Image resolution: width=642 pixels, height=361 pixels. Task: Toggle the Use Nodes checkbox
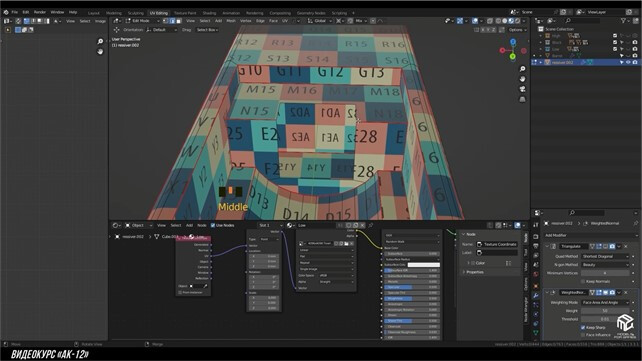[213, 225]
